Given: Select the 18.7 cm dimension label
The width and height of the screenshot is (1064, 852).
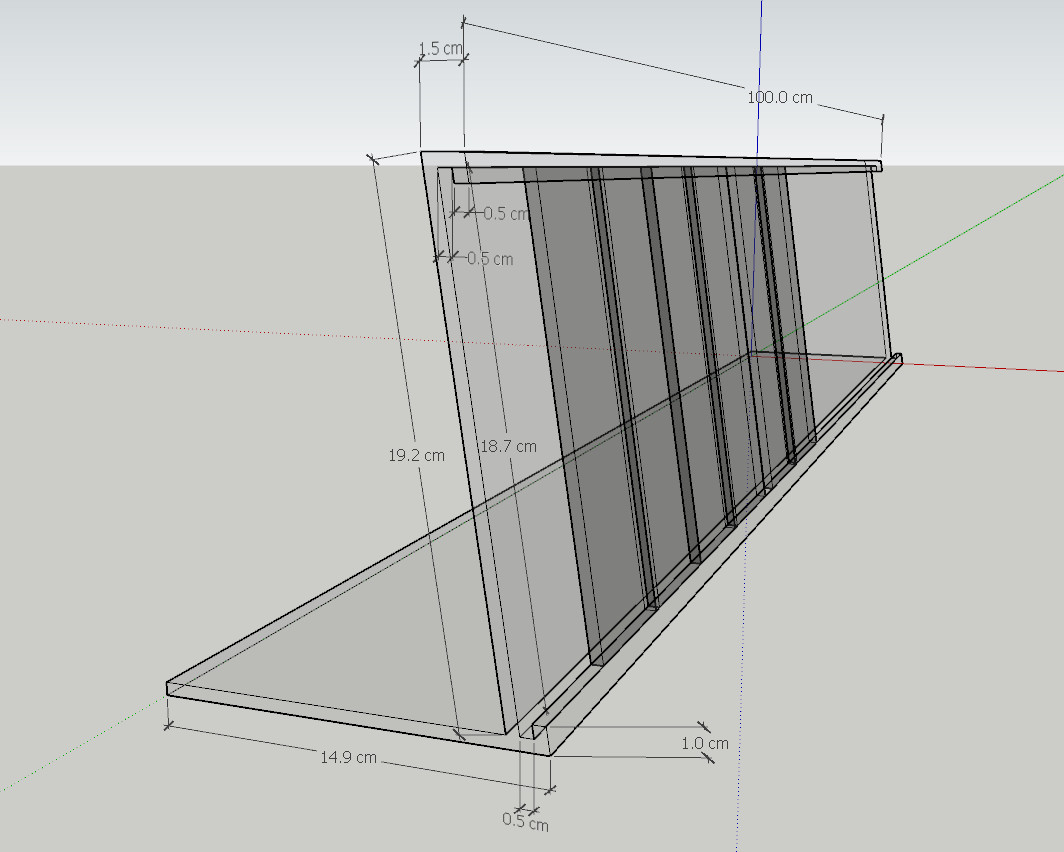Looking at the screenshot, I should 507,447.
